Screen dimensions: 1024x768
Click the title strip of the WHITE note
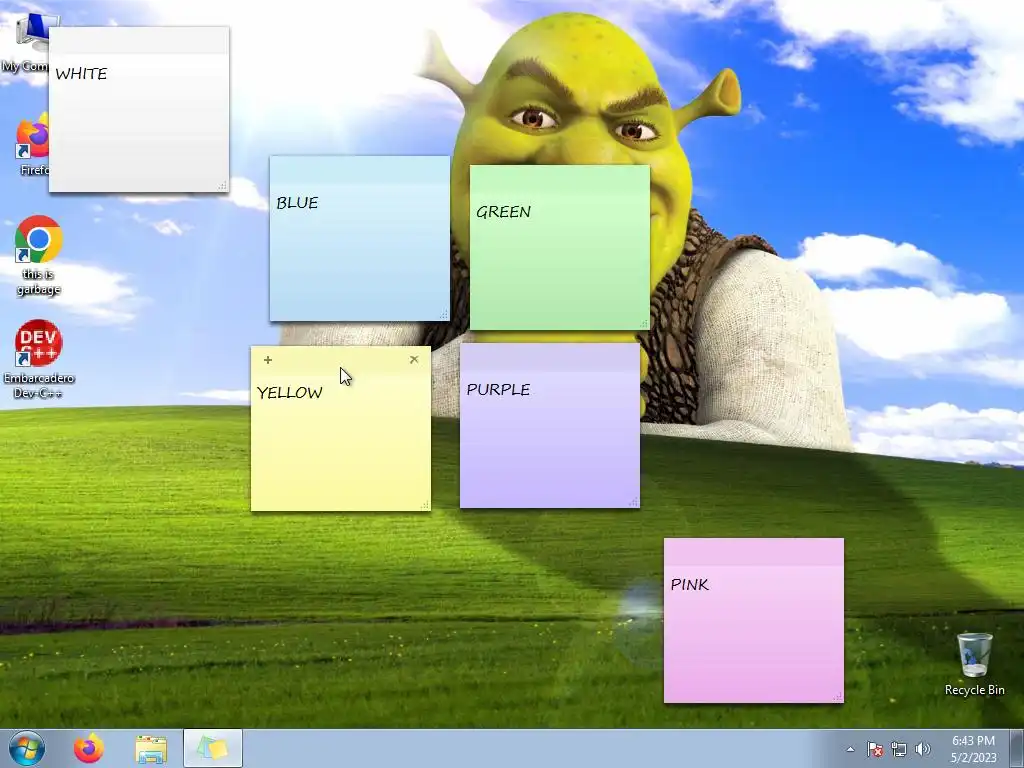pyautogui.click(x=139, y=40)
